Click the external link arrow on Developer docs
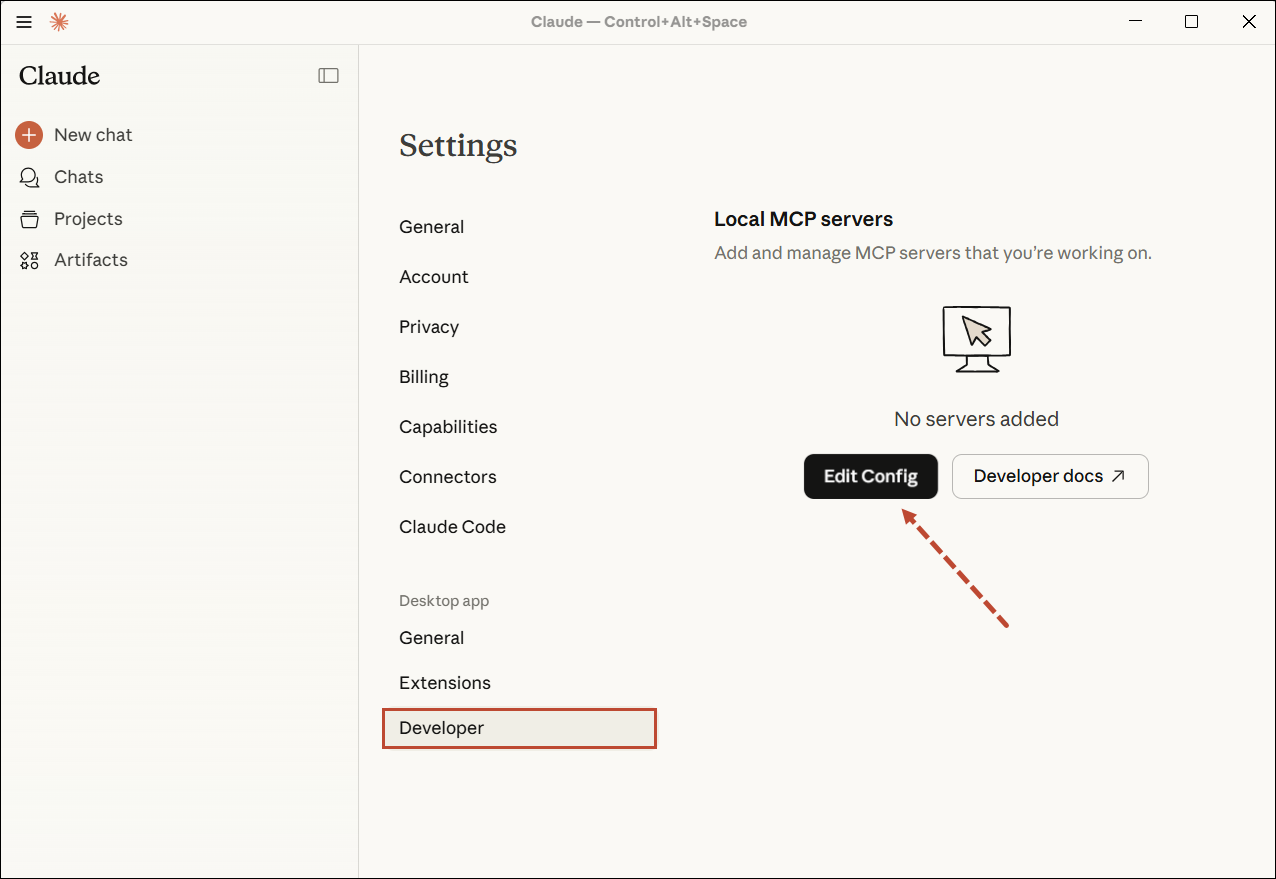 tap(1118, 476)
